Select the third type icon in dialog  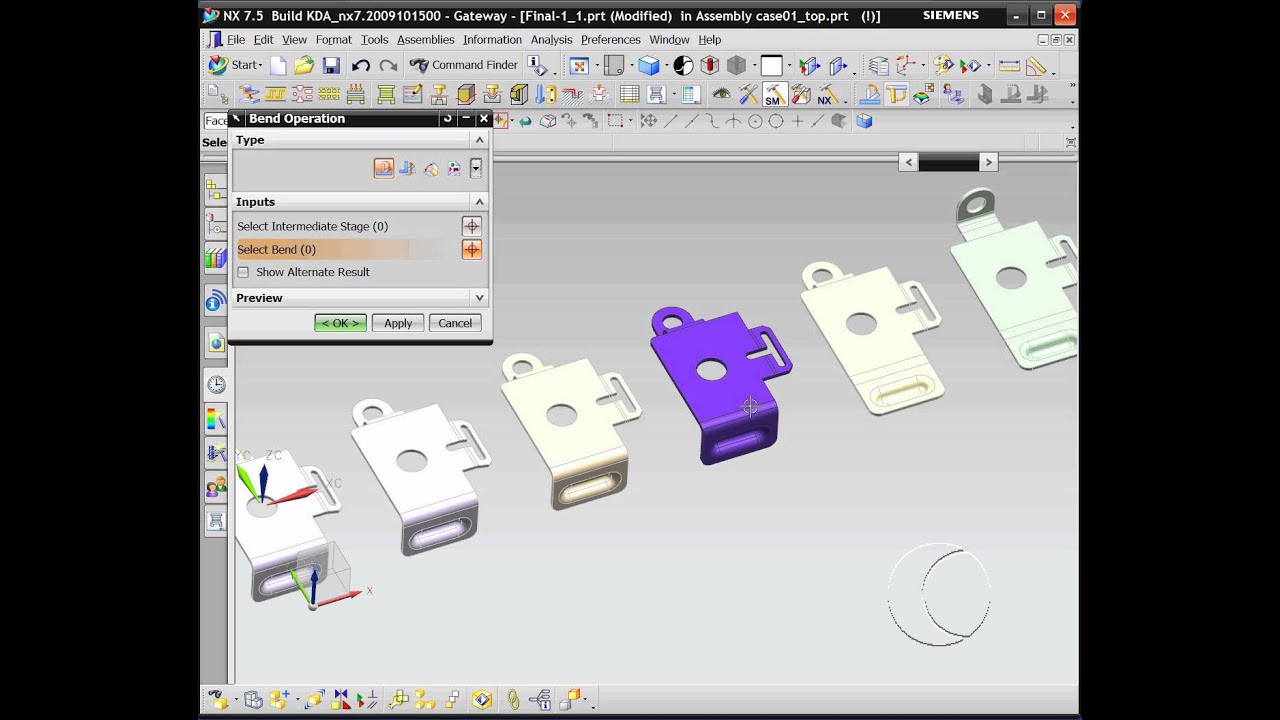coord(431,168)
